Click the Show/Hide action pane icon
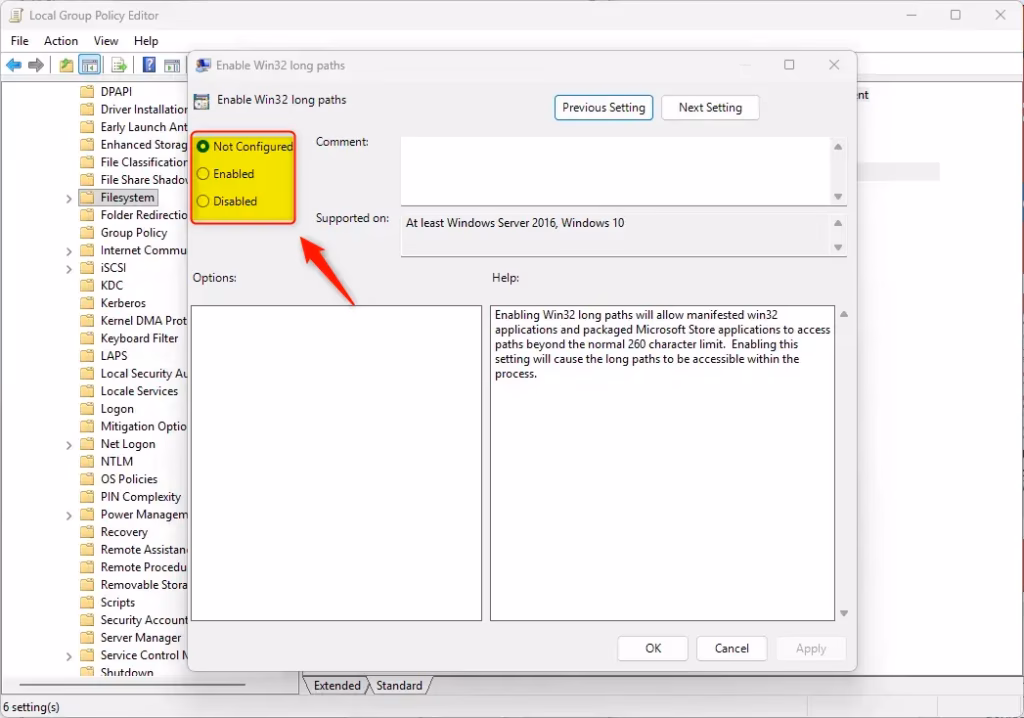 pyautogui.click(x=172, y=65)
